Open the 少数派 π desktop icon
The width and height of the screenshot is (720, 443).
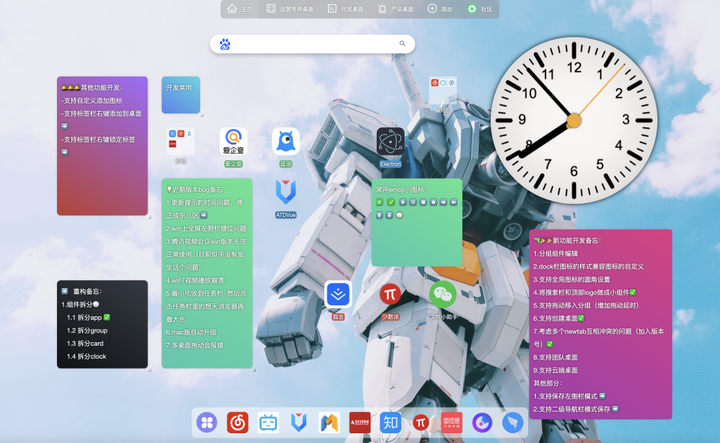pyautogui.click(x=390, y=294)
